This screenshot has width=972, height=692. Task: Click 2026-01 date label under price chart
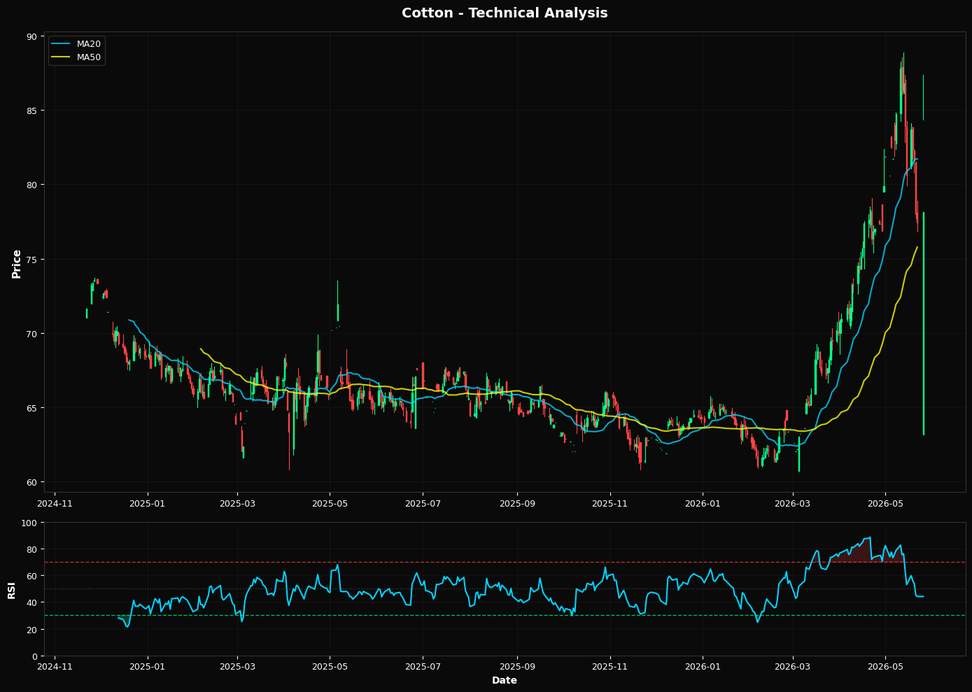point(703,503)
